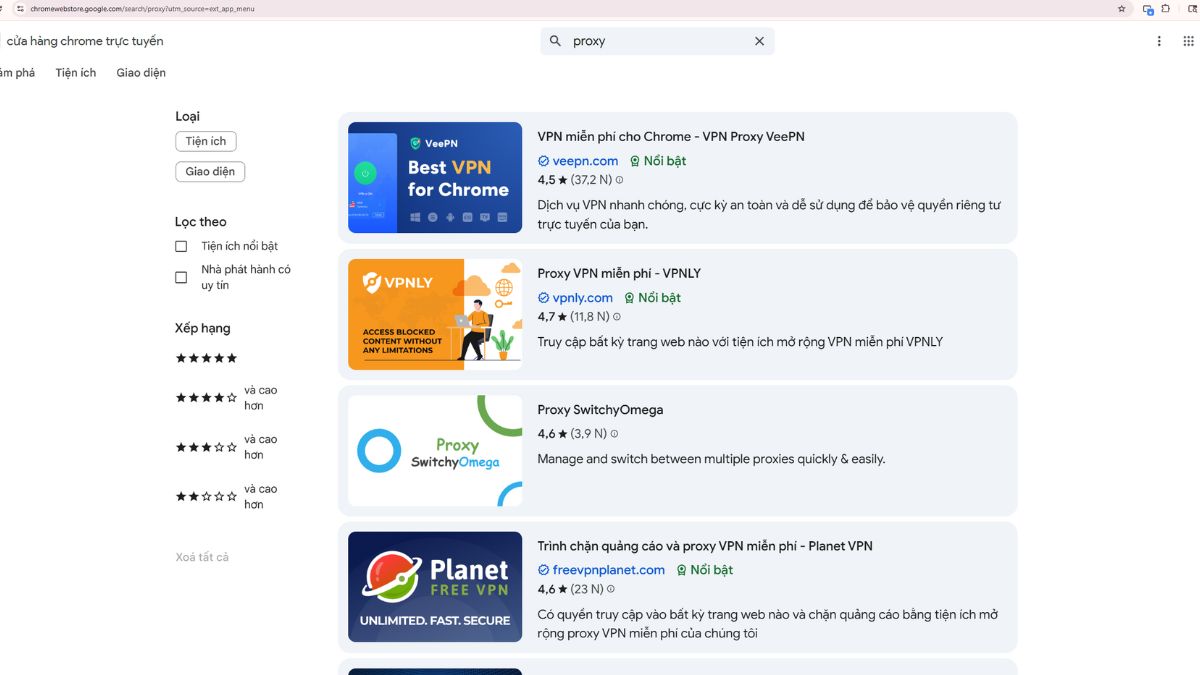Filter by five-star rating

click(207, 358)
